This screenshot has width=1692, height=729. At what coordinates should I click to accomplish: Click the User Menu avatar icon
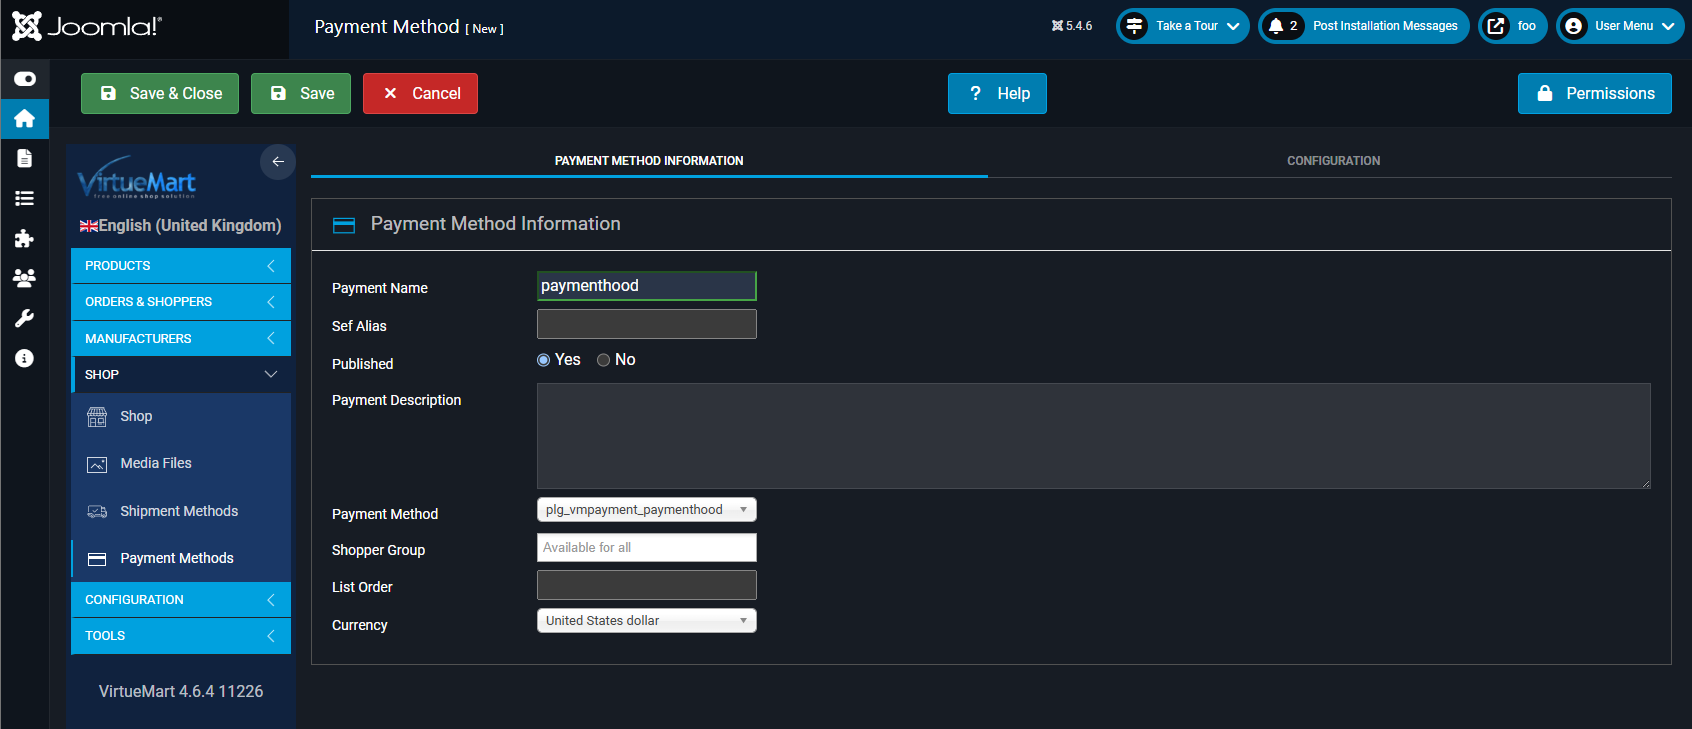pos(1574,26)
